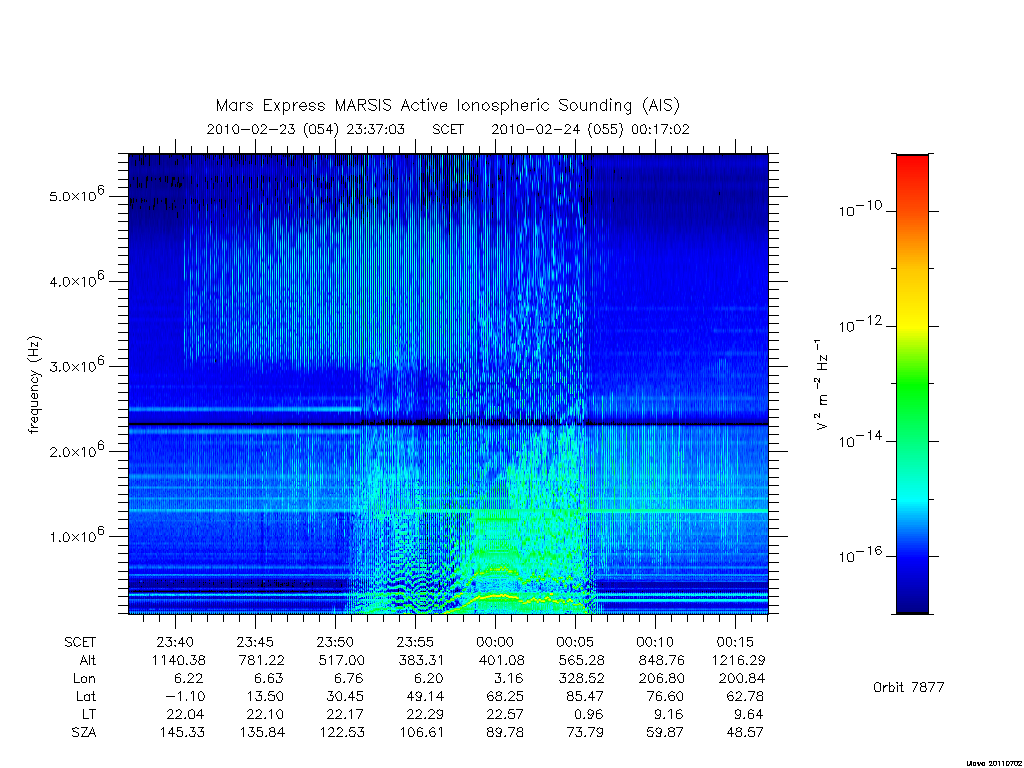Click the 10^-14 colorbar tick label
The width and height of the screenshot is (1024, 768).
[x=860, y=439]
